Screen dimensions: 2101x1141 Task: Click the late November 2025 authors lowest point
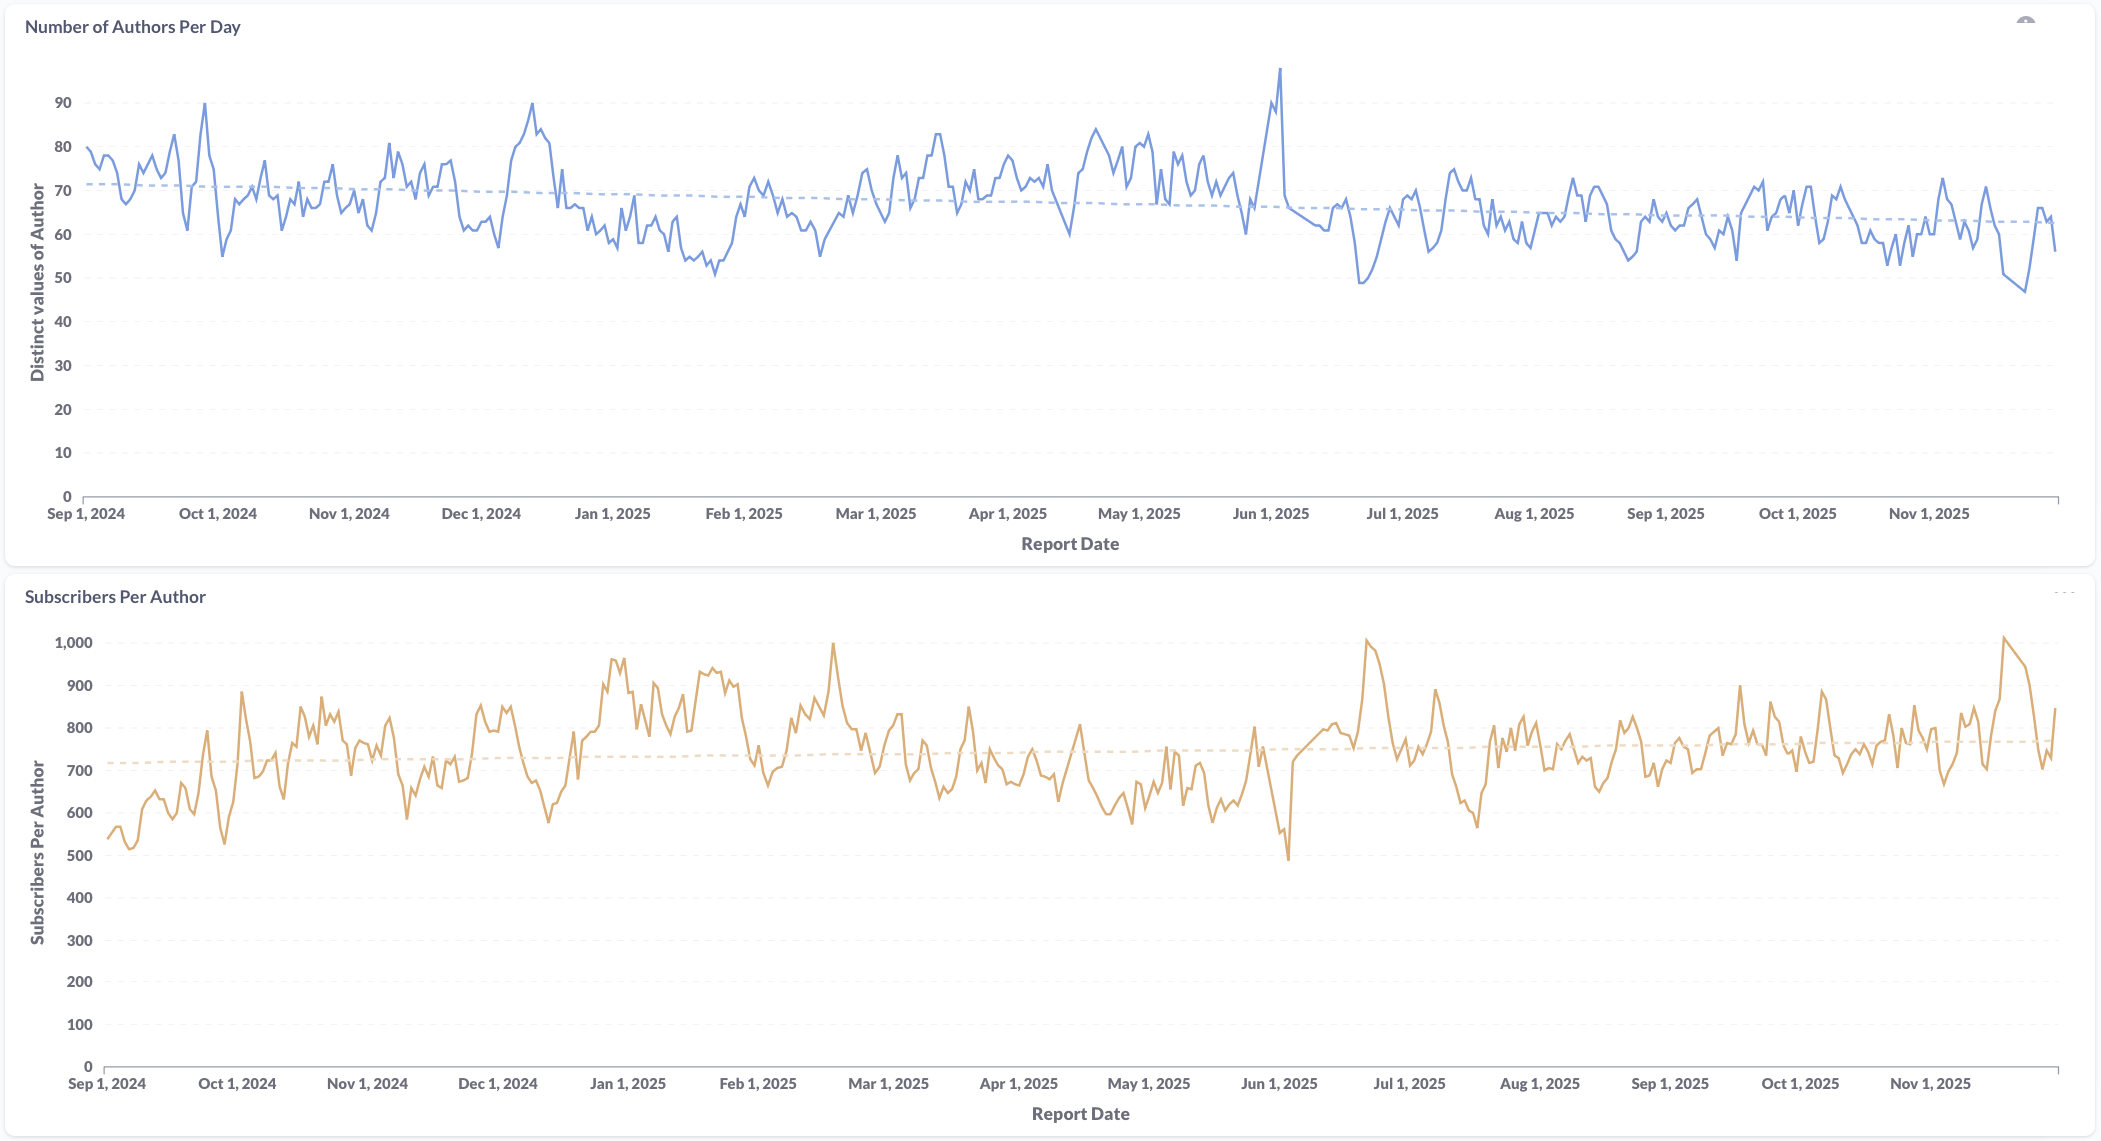pos(2025,291)
